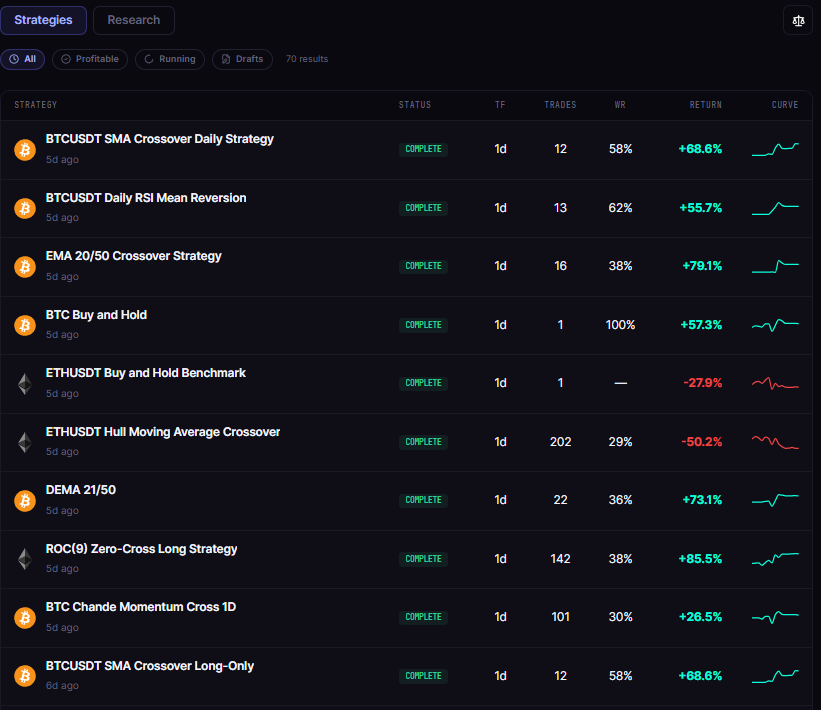Click the CURVE column header
The image size is (821, 710).
click(785, 105)
